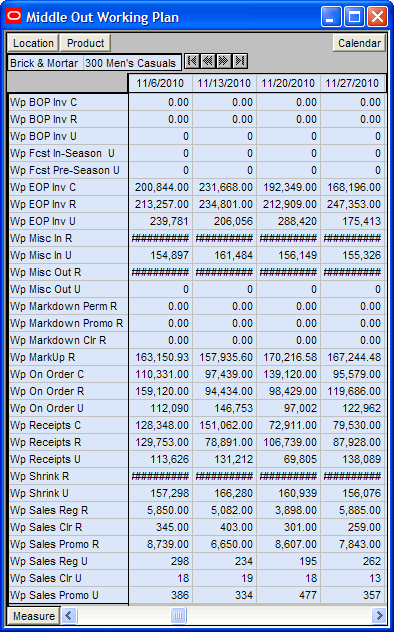This screenshot has height=632, width=394.
Task: Select Wp Sales Promo R row label
Action: (68, 544)
